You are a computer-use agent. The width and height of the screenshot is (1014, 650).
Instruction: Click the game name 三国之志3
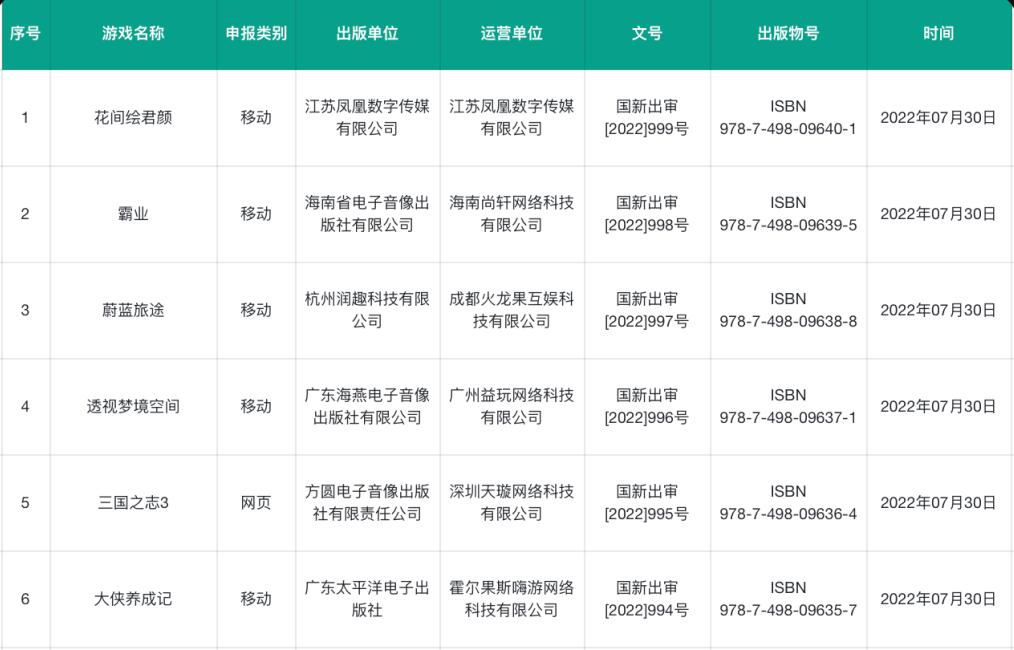pos(133,503)
